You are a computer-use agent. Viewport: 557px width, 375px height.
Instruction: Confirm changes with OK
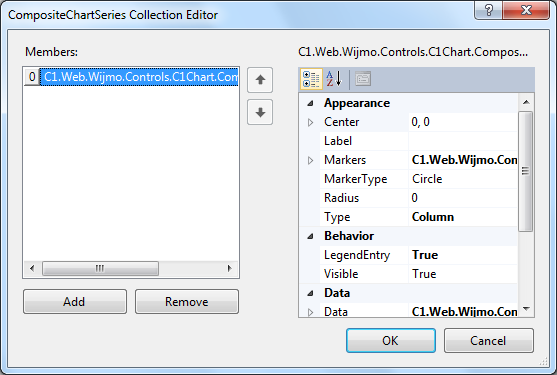click(391, 341)
